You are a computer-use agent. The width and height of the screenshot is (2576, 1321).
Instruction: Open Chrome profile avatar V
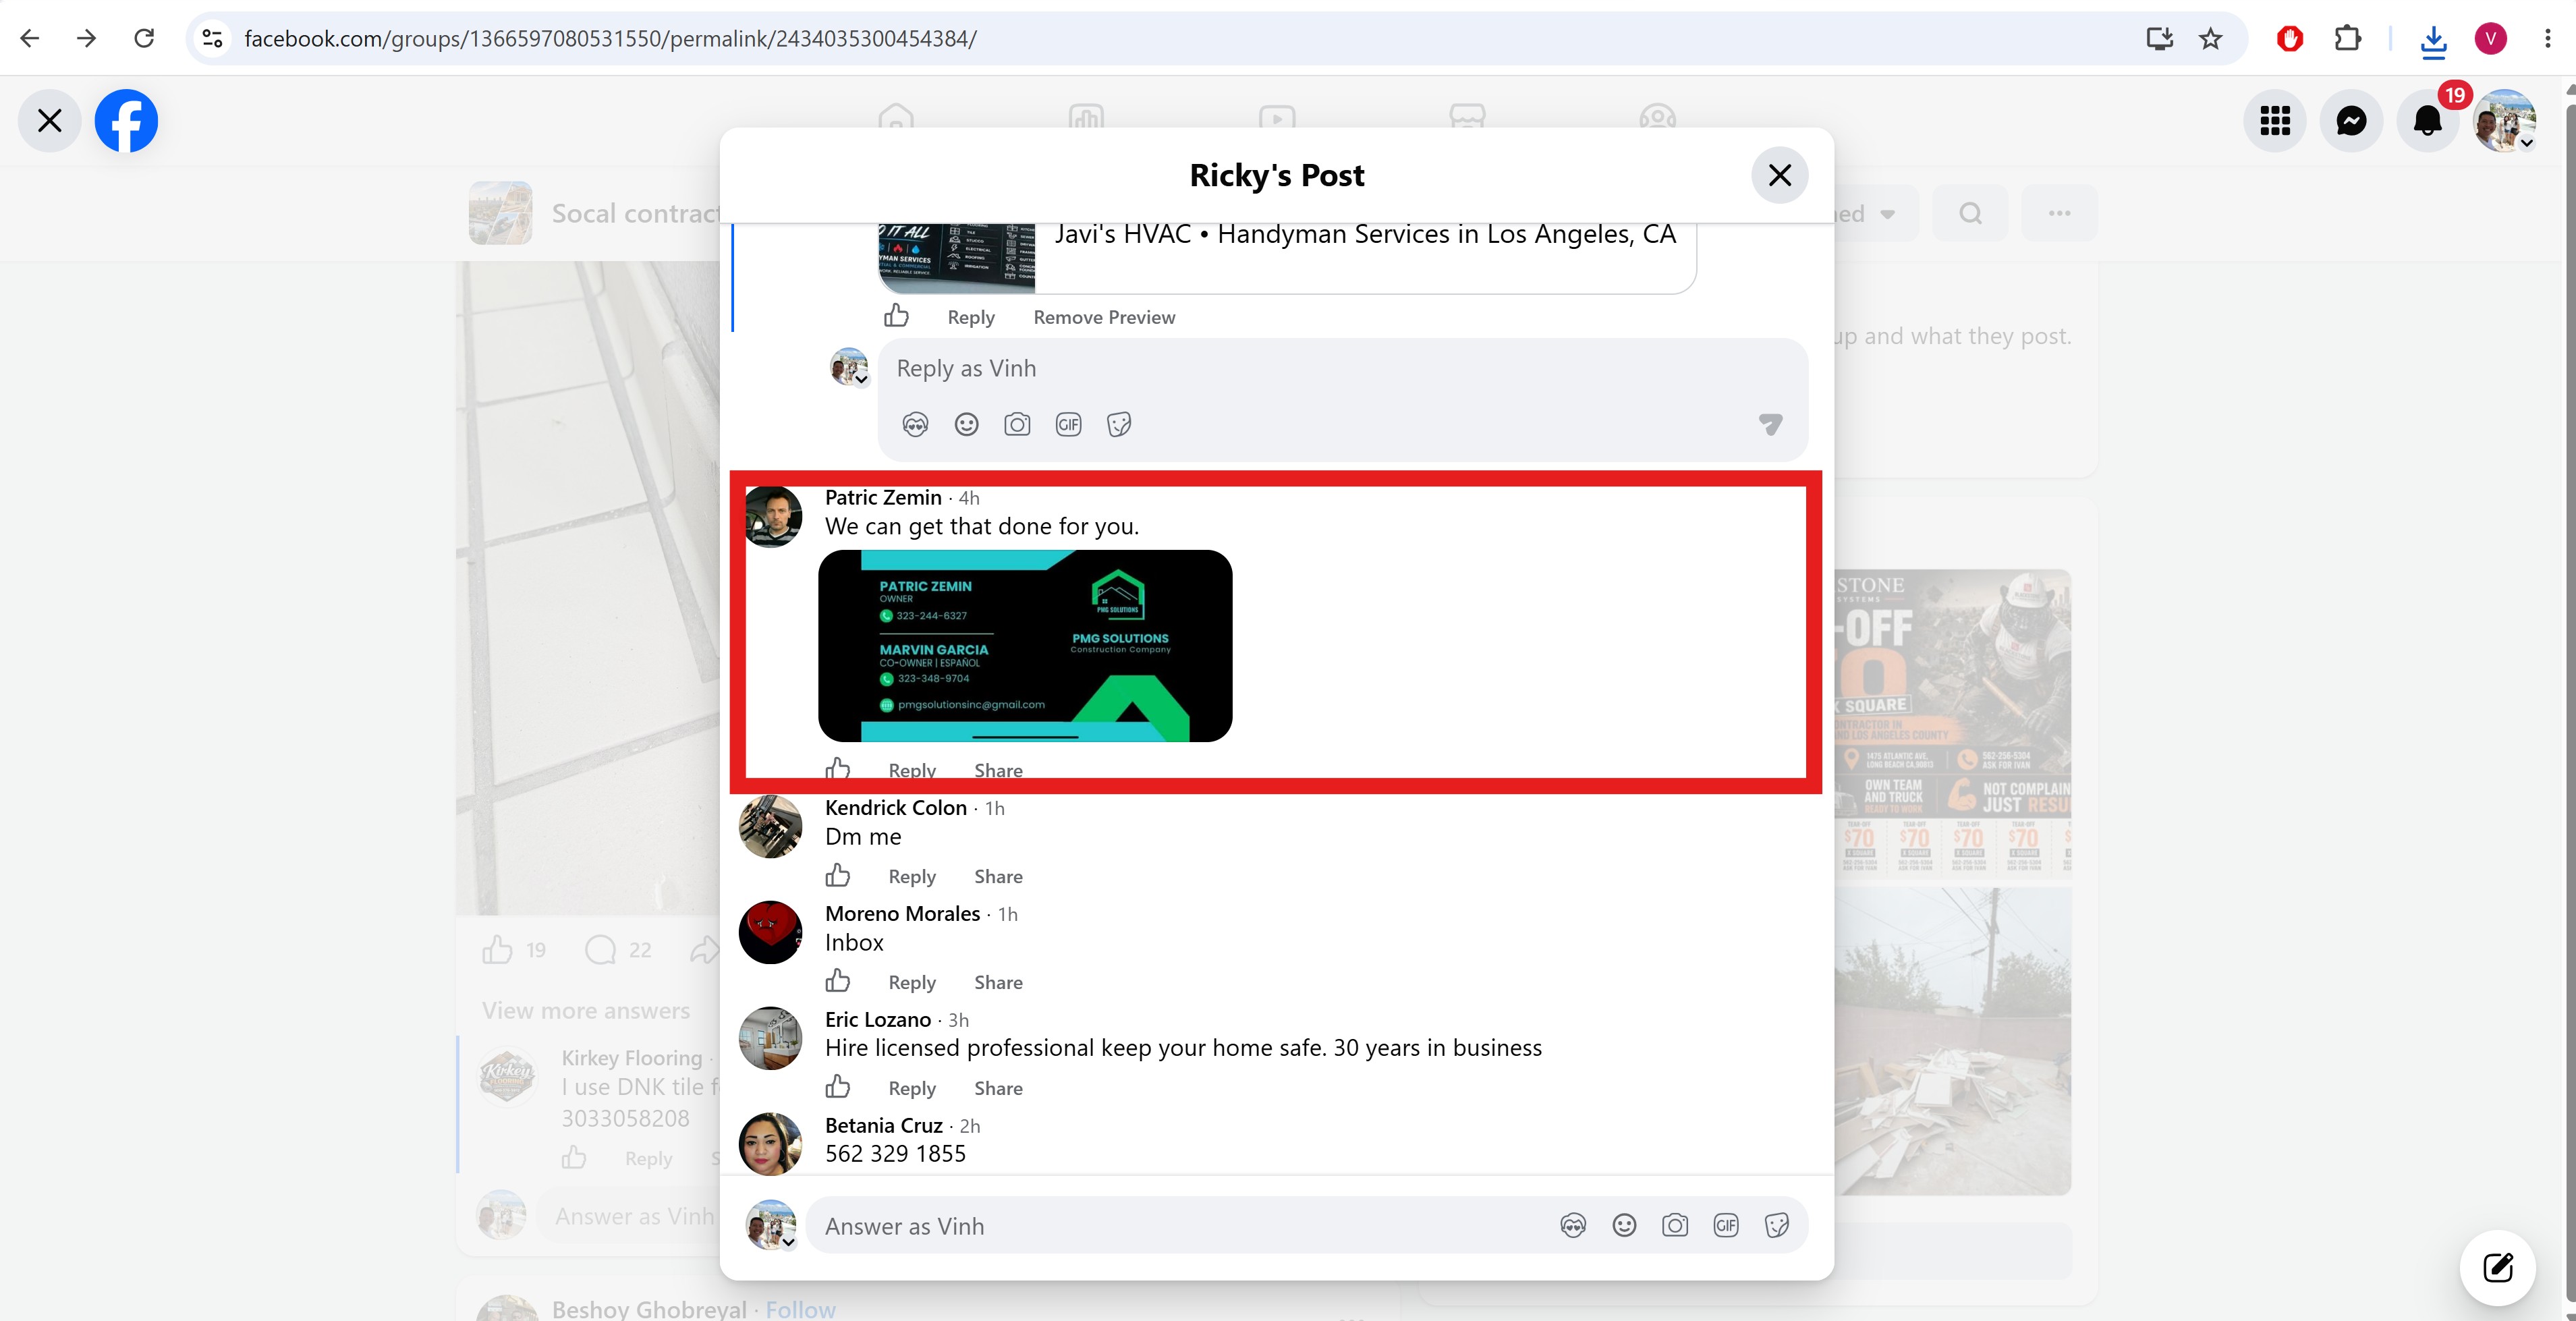click(x=2490, y=38)
